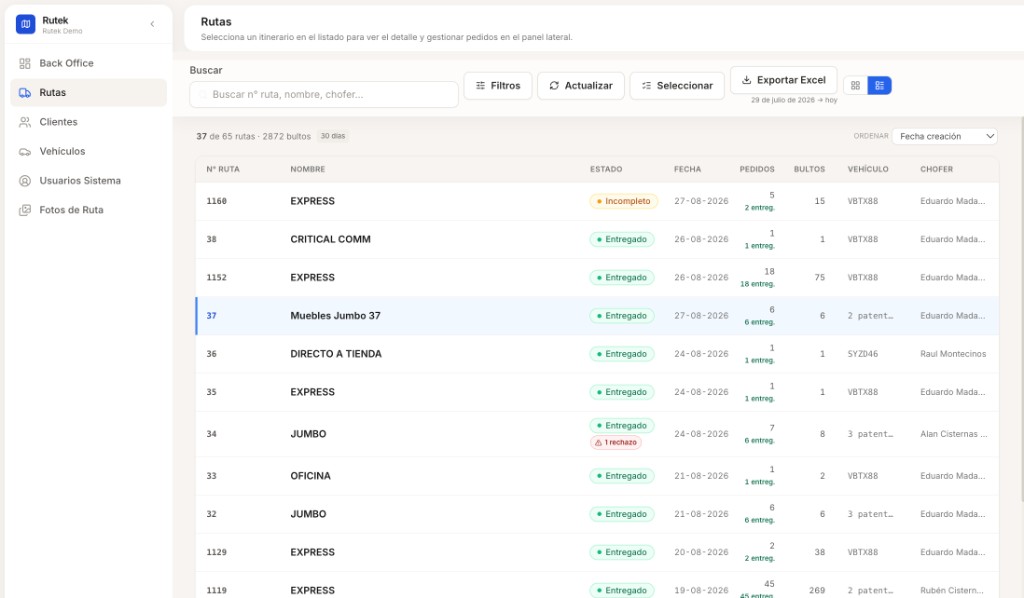Click the Incompleto status badge
Image resolution: width=1024 pixels, height=598 pixels.
[623, 201]
